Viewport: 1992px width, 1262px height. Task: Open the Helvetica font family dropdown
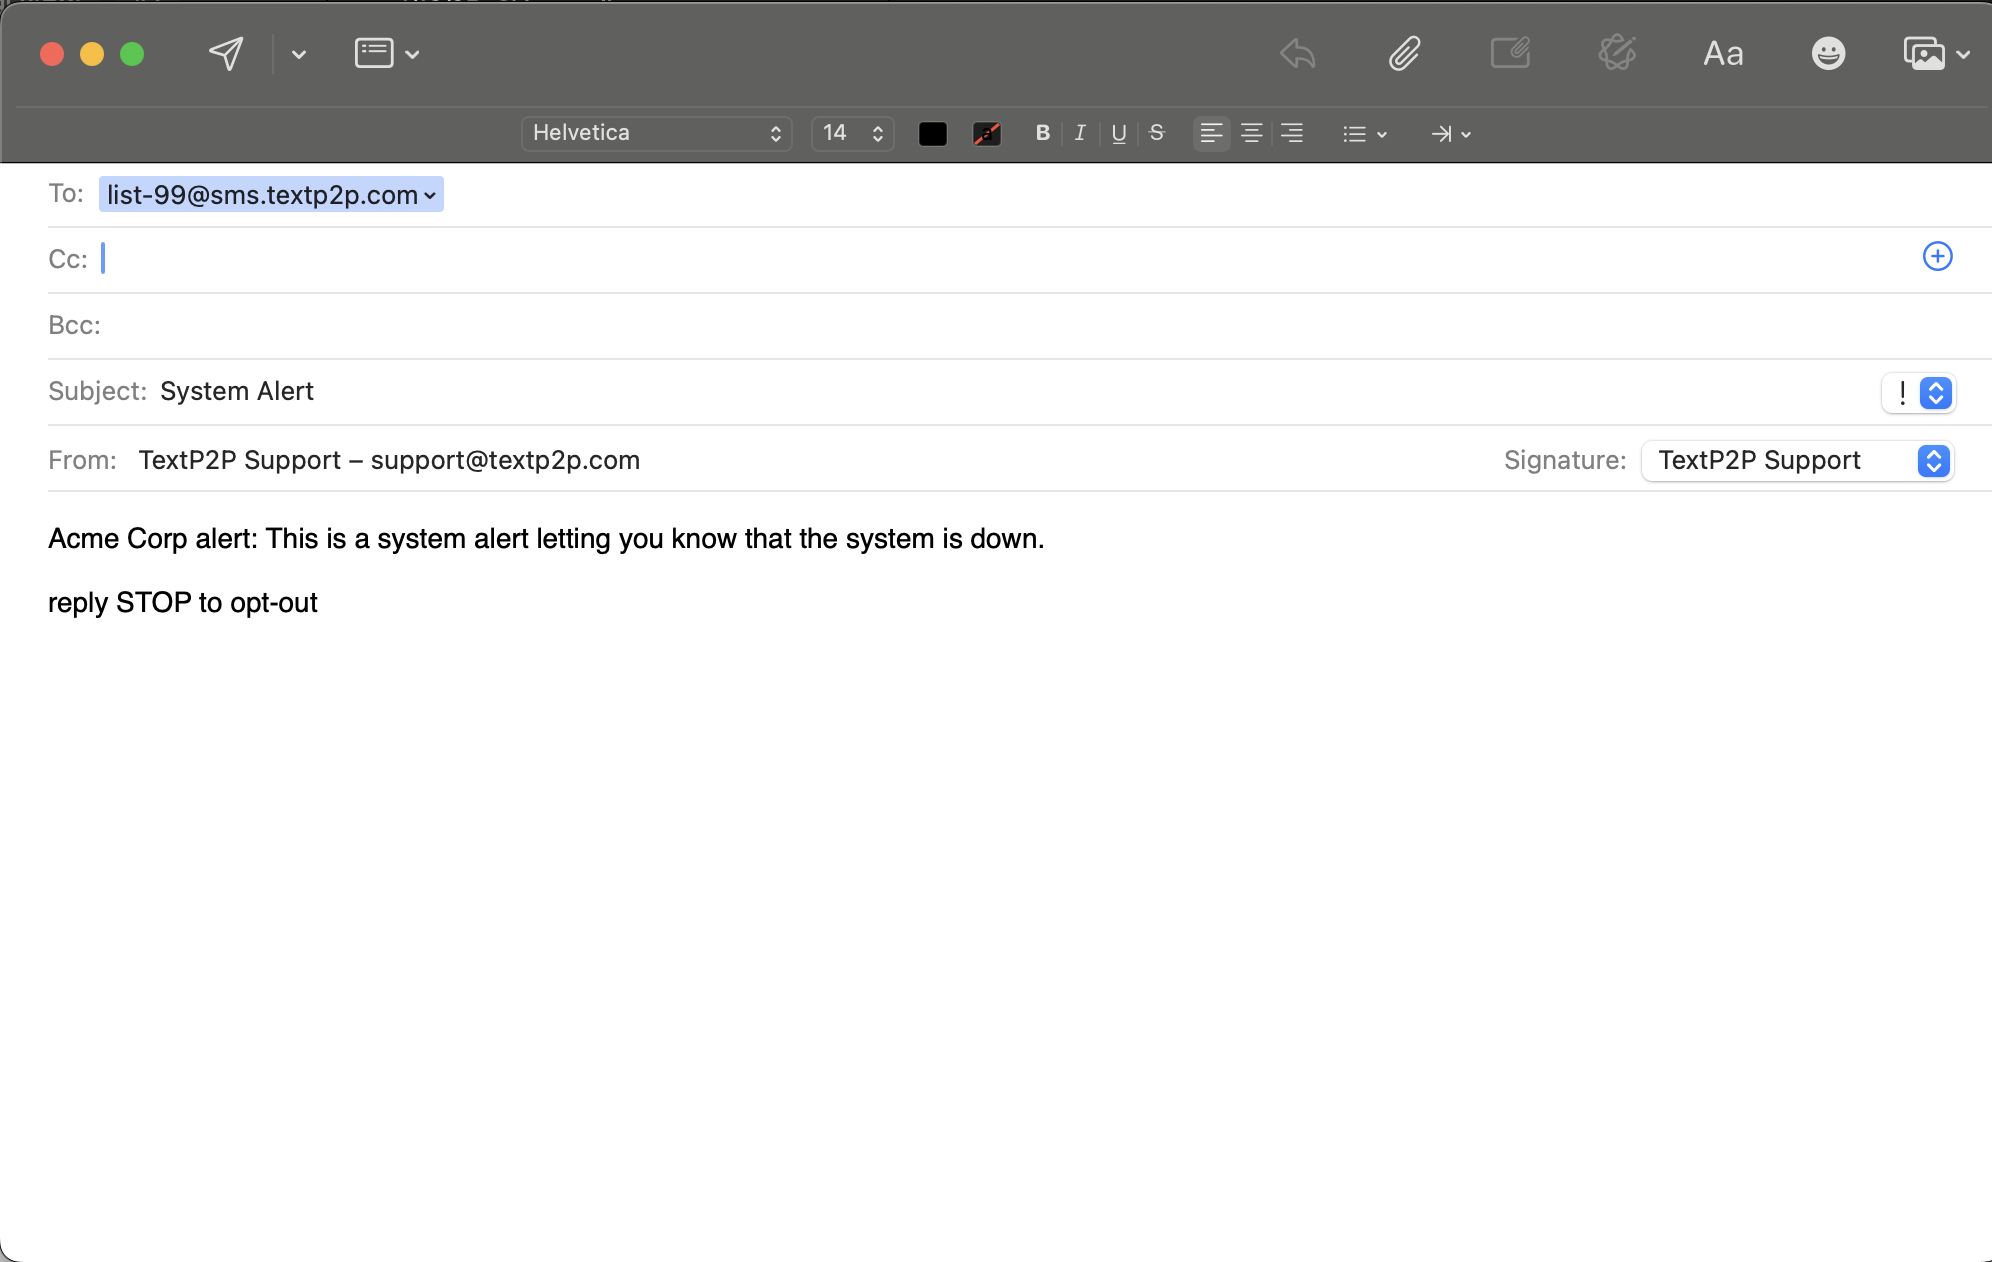[657, 133]
